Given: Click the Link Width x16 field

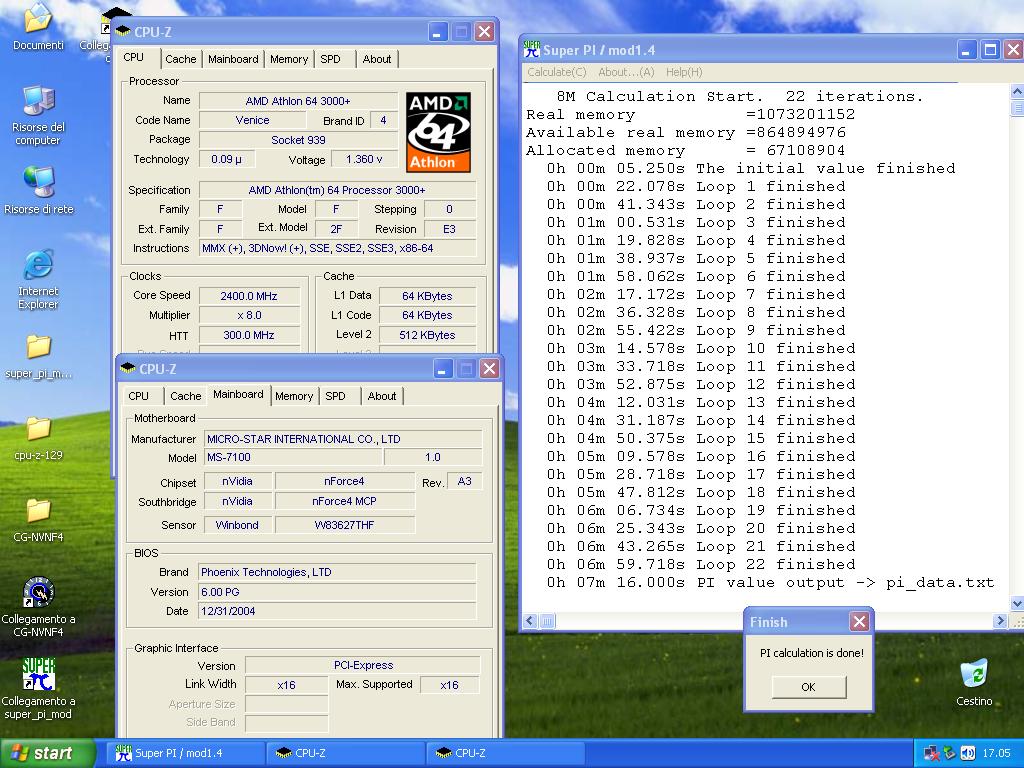Looking at the screenshot, I should (286, 685).
